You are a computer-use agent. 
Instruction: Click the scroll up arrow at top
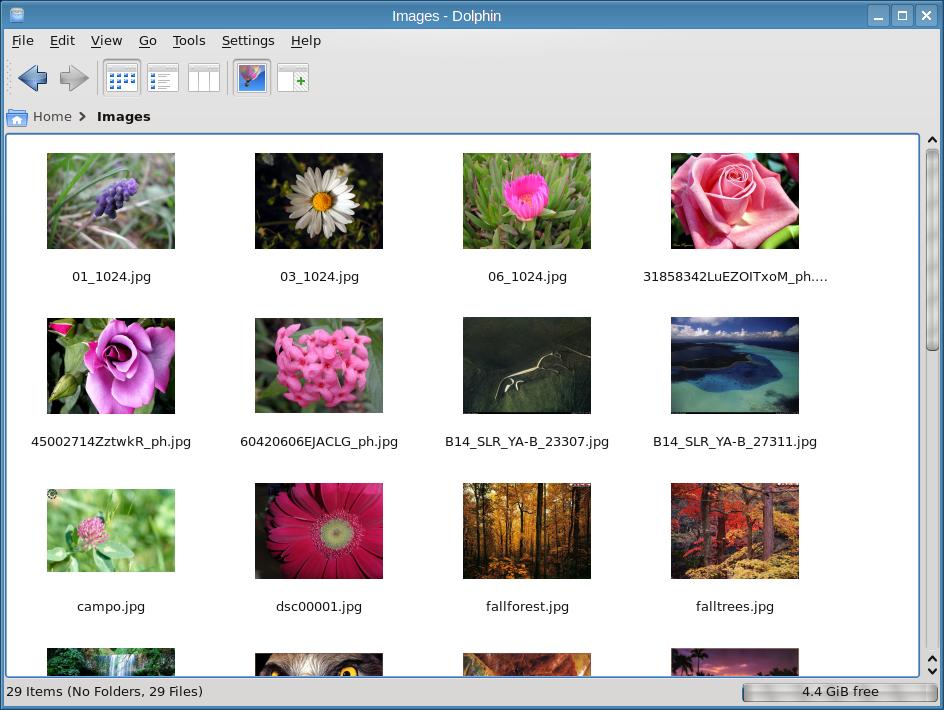click(x=933, y=140)
